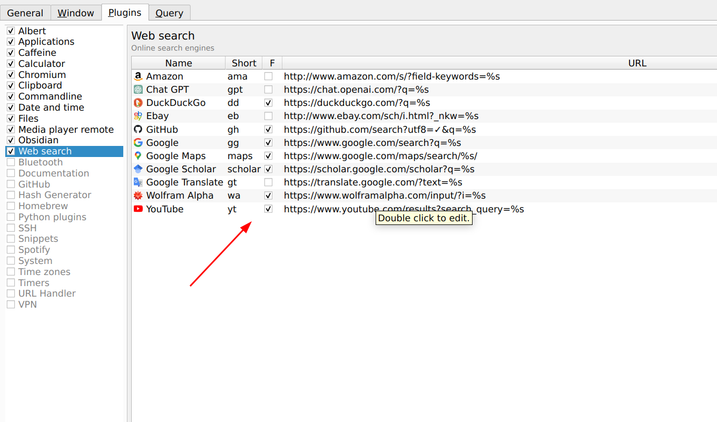Enable fallback checkbox for Amazon
The width and height of the screenshot is (717, 422).
coord(268,76)
